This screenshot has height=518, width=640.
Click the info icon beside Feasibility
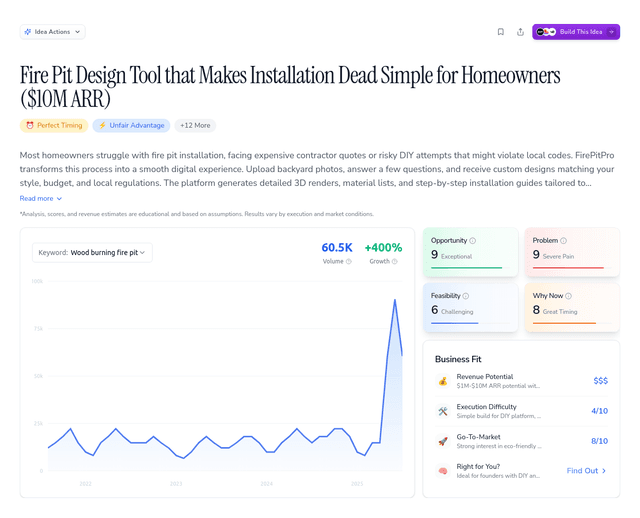pyautogui.click(x=466, y=296)
